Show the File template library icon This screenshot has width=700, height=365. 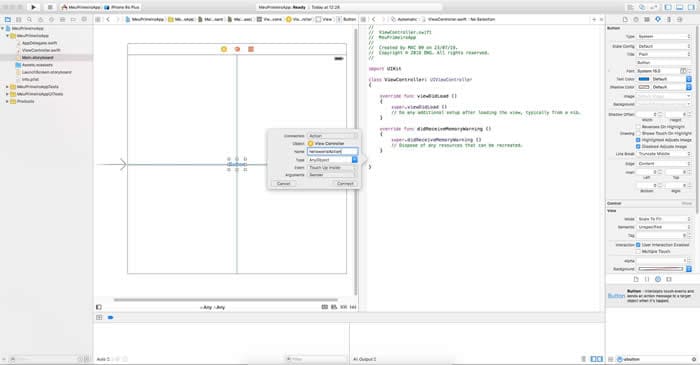click(636, 279)
